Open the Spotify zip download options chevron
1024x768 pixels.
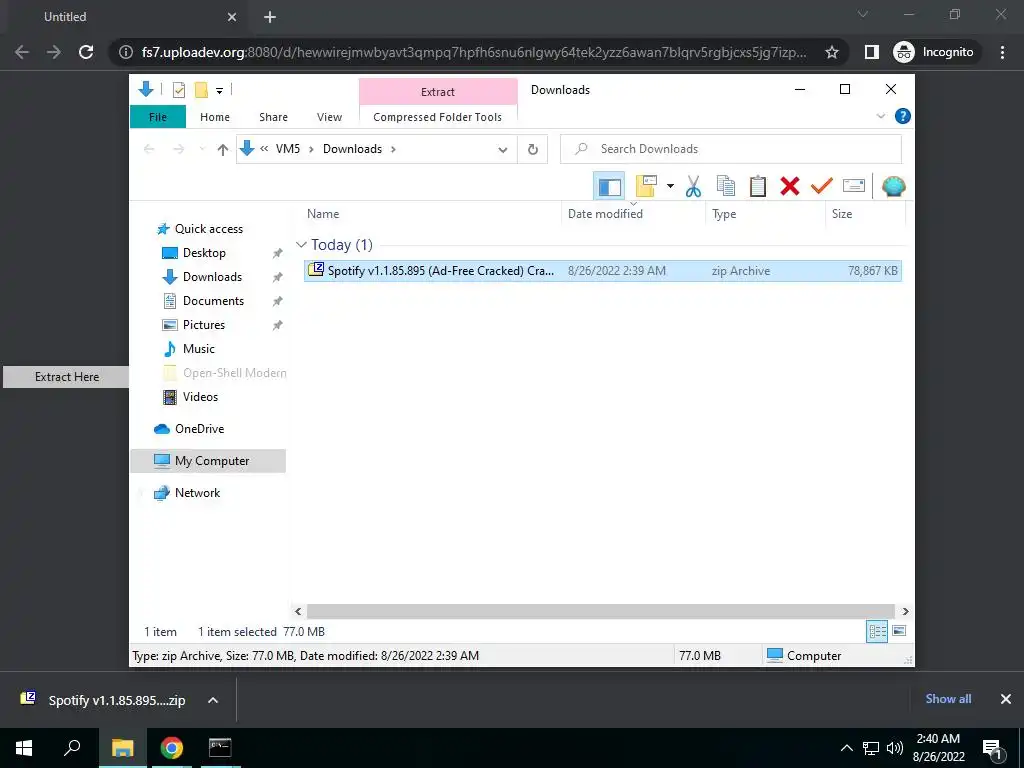213,700
